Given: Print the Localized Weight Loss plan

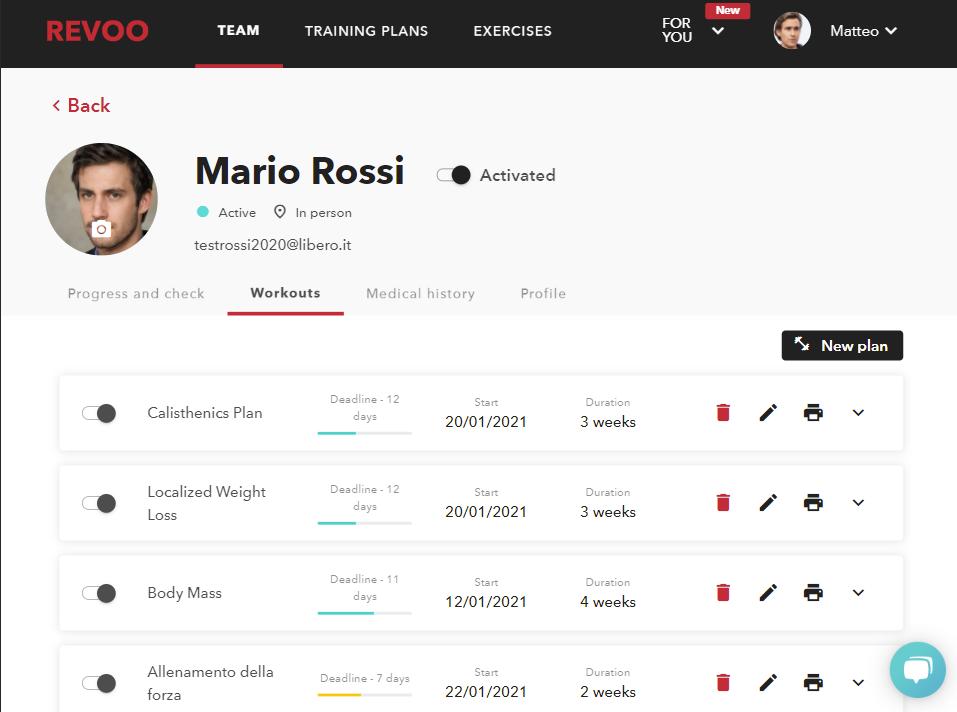Looking at the screenshot, I should tap(813, 503).
